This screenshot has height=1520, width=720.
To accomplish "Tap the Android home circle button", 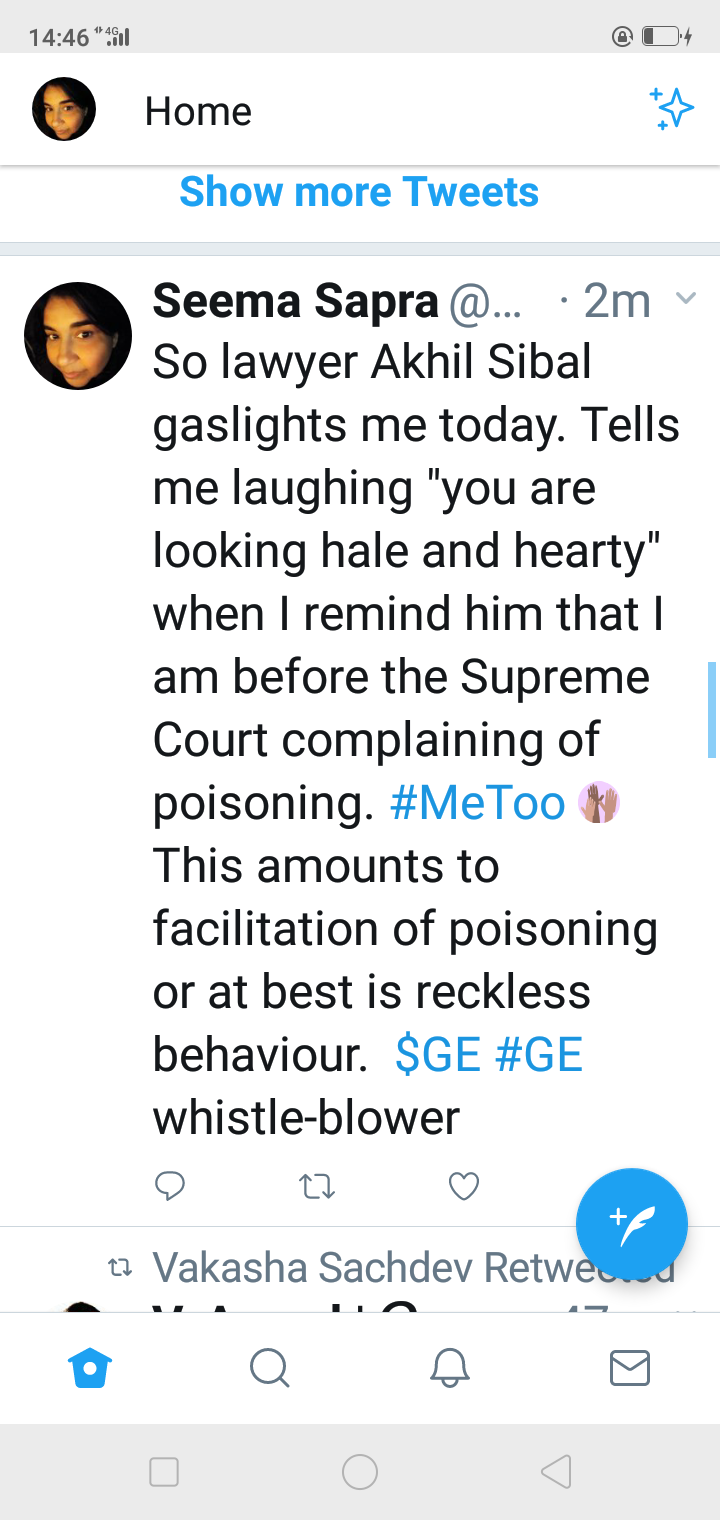I will (x=360, y=1471).
